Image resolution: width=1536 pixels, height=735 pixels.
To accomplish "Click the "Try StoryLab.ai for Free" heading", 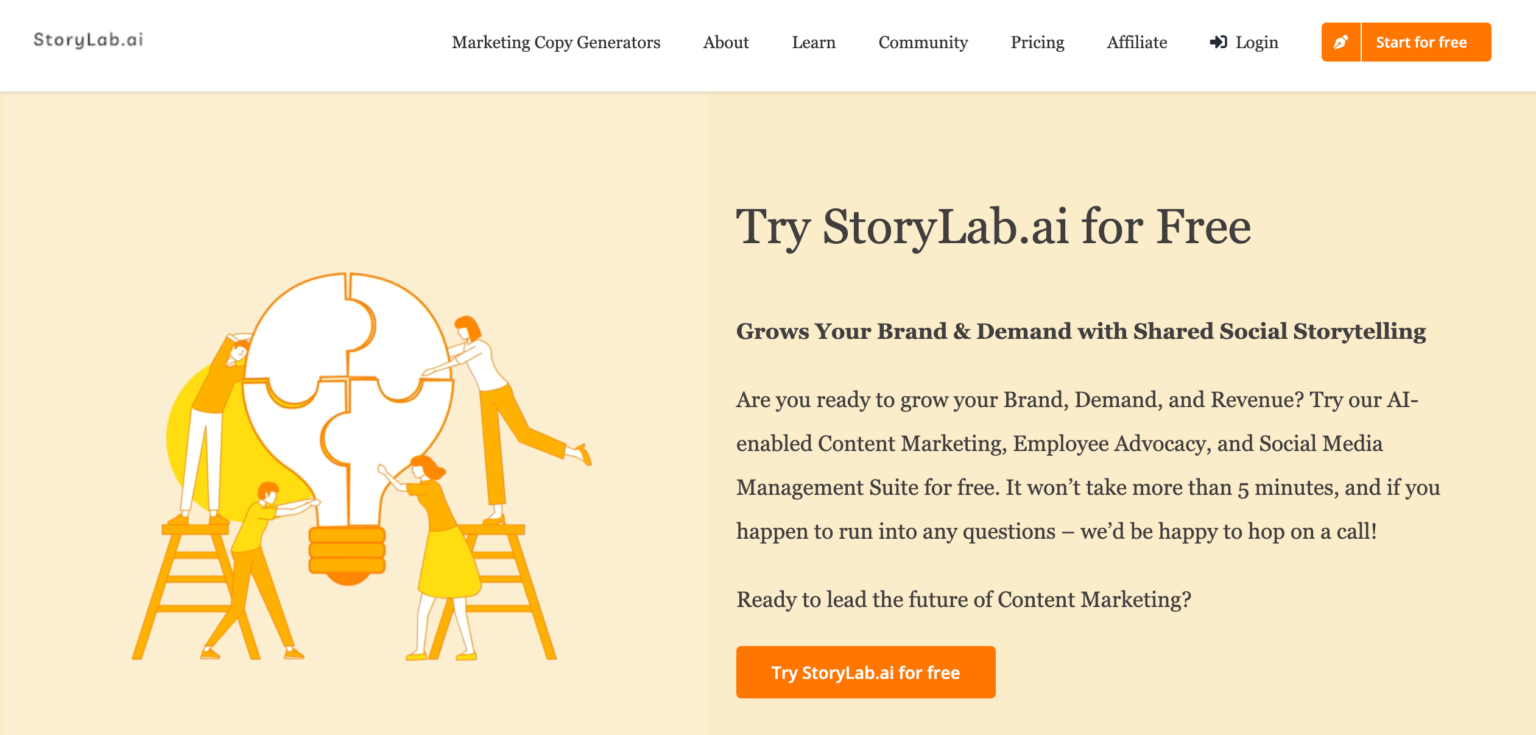I will point(993,227).
